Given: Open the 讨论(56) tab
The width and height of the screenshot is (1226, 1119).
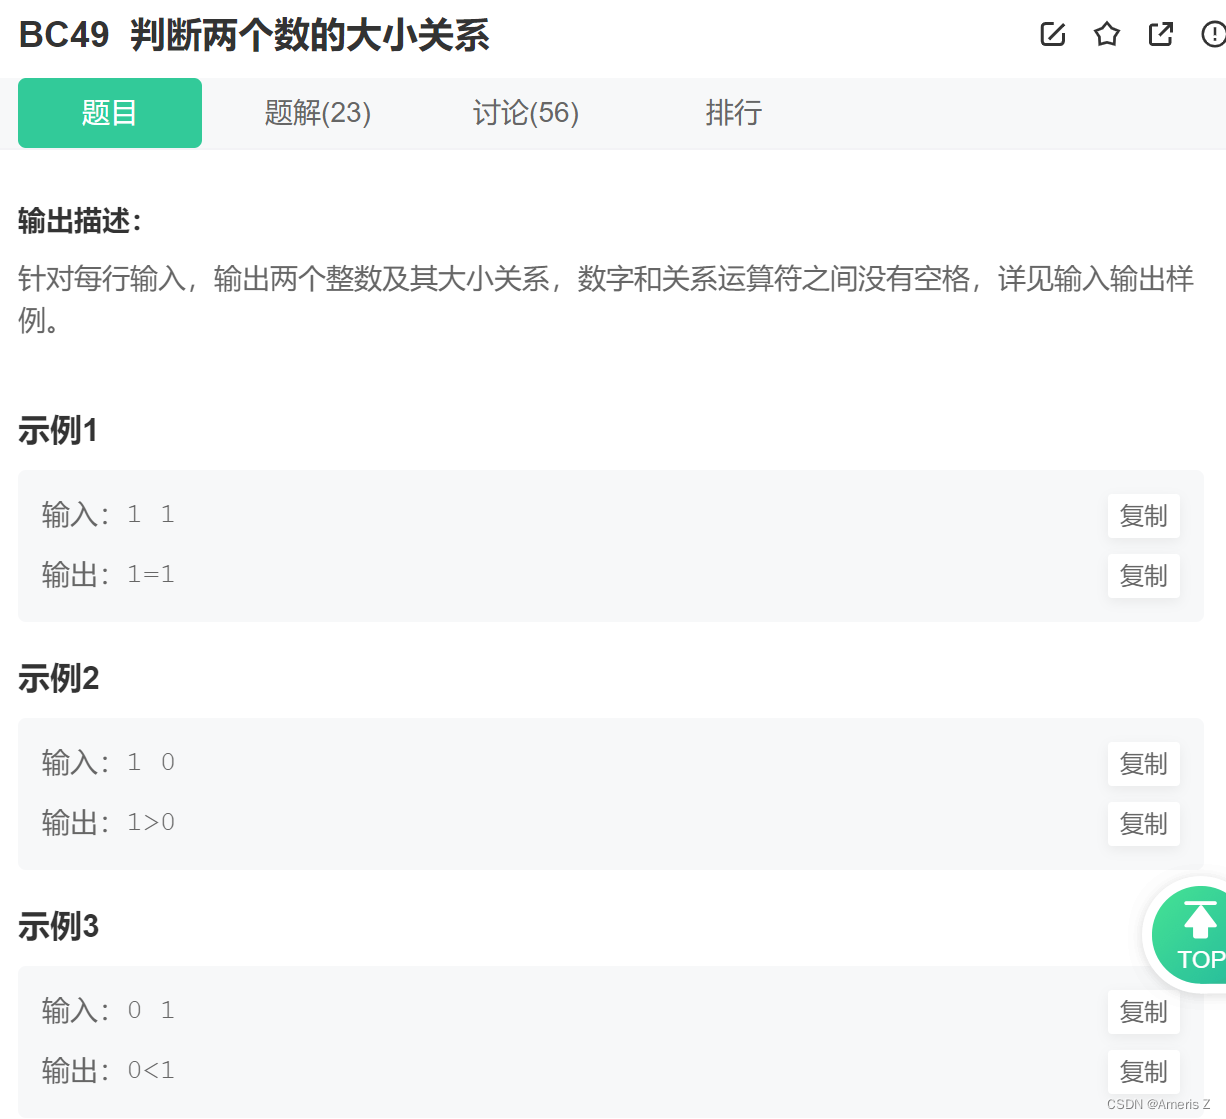Looking at the screenshot, I should coord(526,113).
